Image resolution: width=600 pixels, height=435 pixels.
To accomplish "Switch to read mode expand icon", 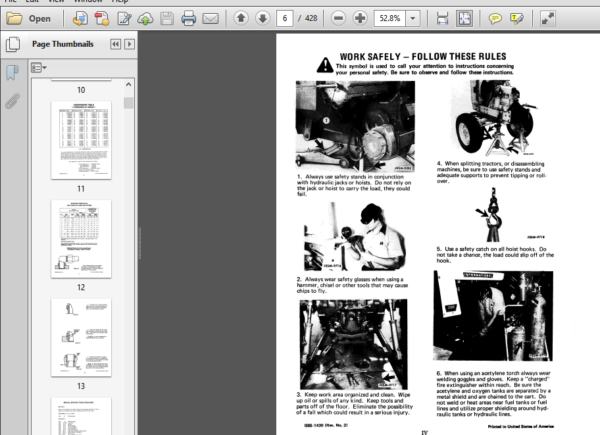I will tap(548, 18).
